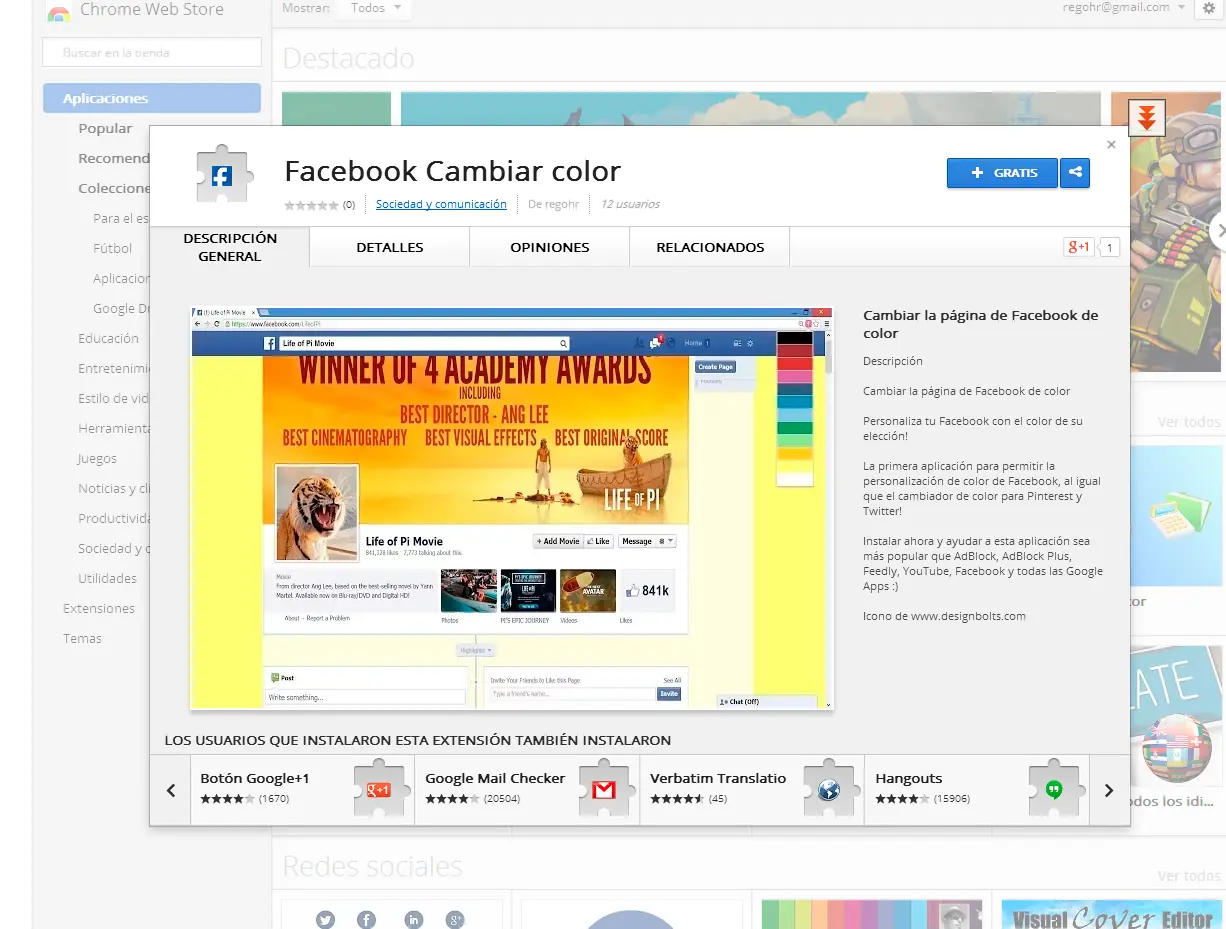Click the Hangouts extension title
This screenshot has width=1226, height=929.
pos(909,778)
